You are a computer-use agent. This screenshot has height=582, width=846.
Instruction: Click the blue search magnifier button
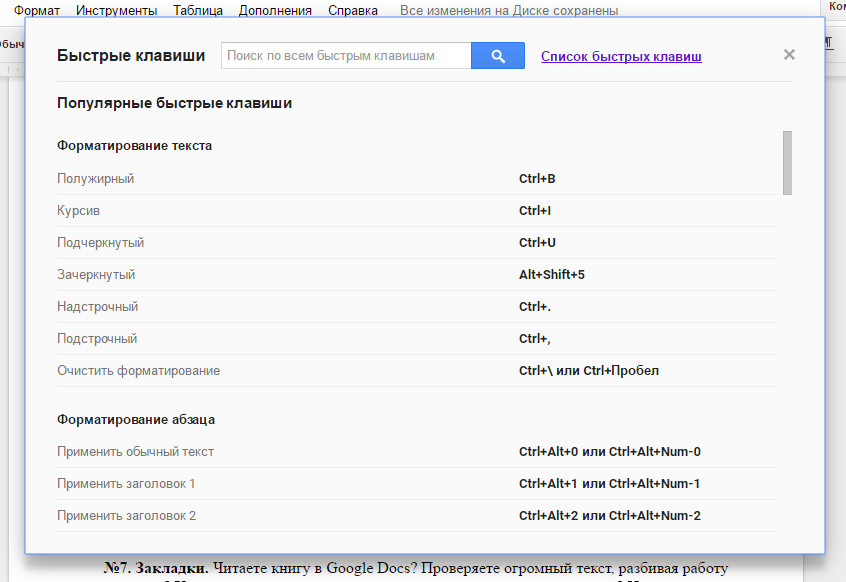497,56
